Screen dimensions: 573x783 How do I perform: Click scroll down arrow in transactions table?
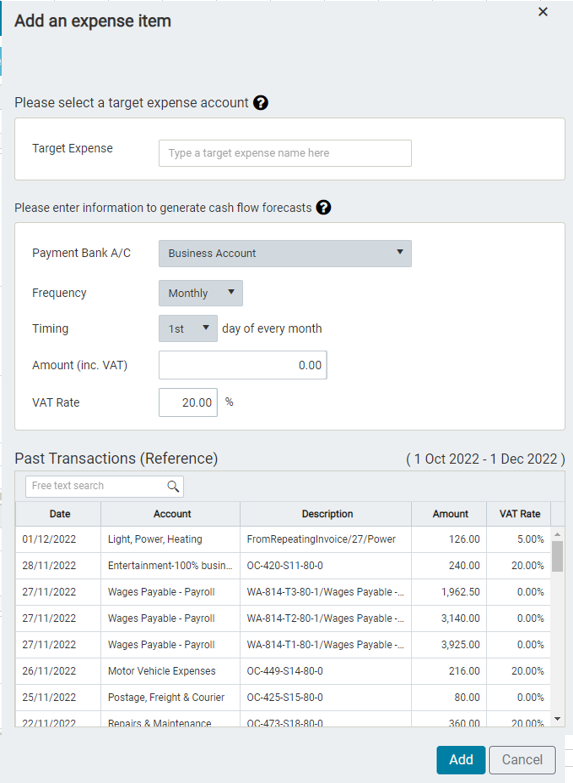pos(558,719)
